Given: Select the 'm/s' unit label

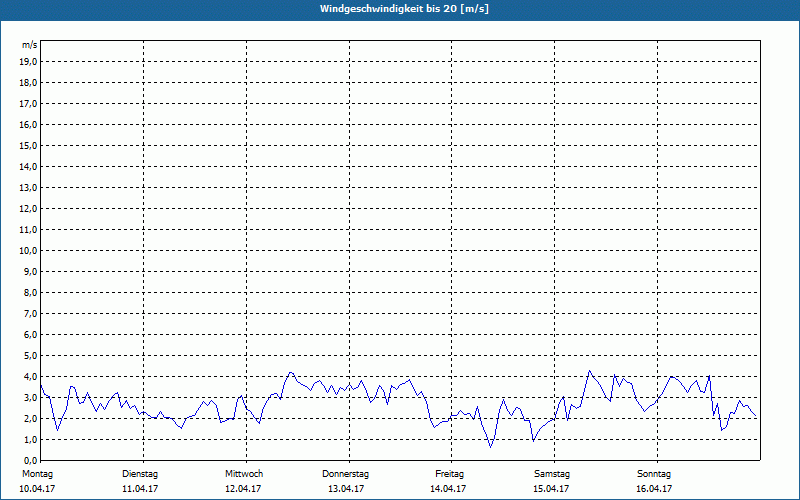Looking at the screenshot, I should 29,45.
